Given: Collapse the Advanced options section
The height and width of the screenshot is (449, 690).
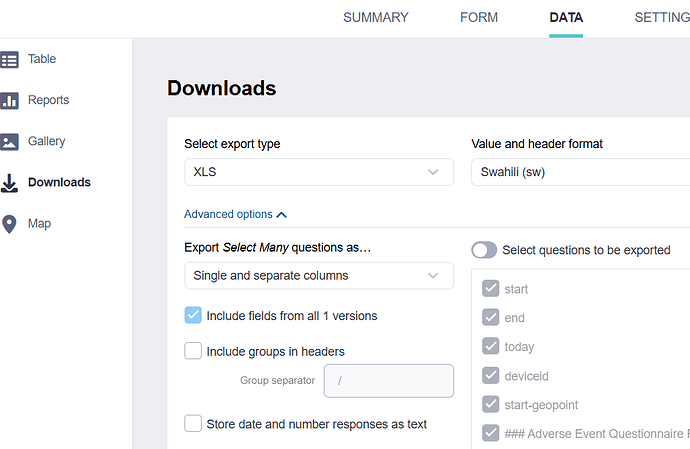Looking at the screenshot, I should click(x=235, y=214).
